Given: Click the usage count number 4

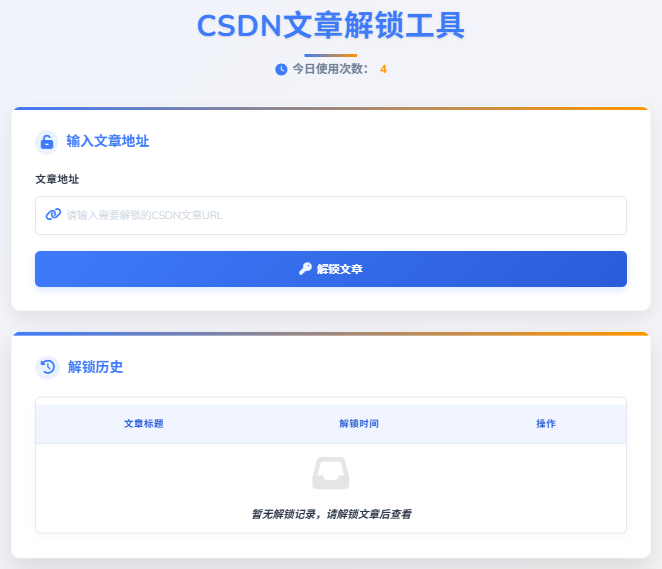Looking at the screenshot, I should 383,69.
